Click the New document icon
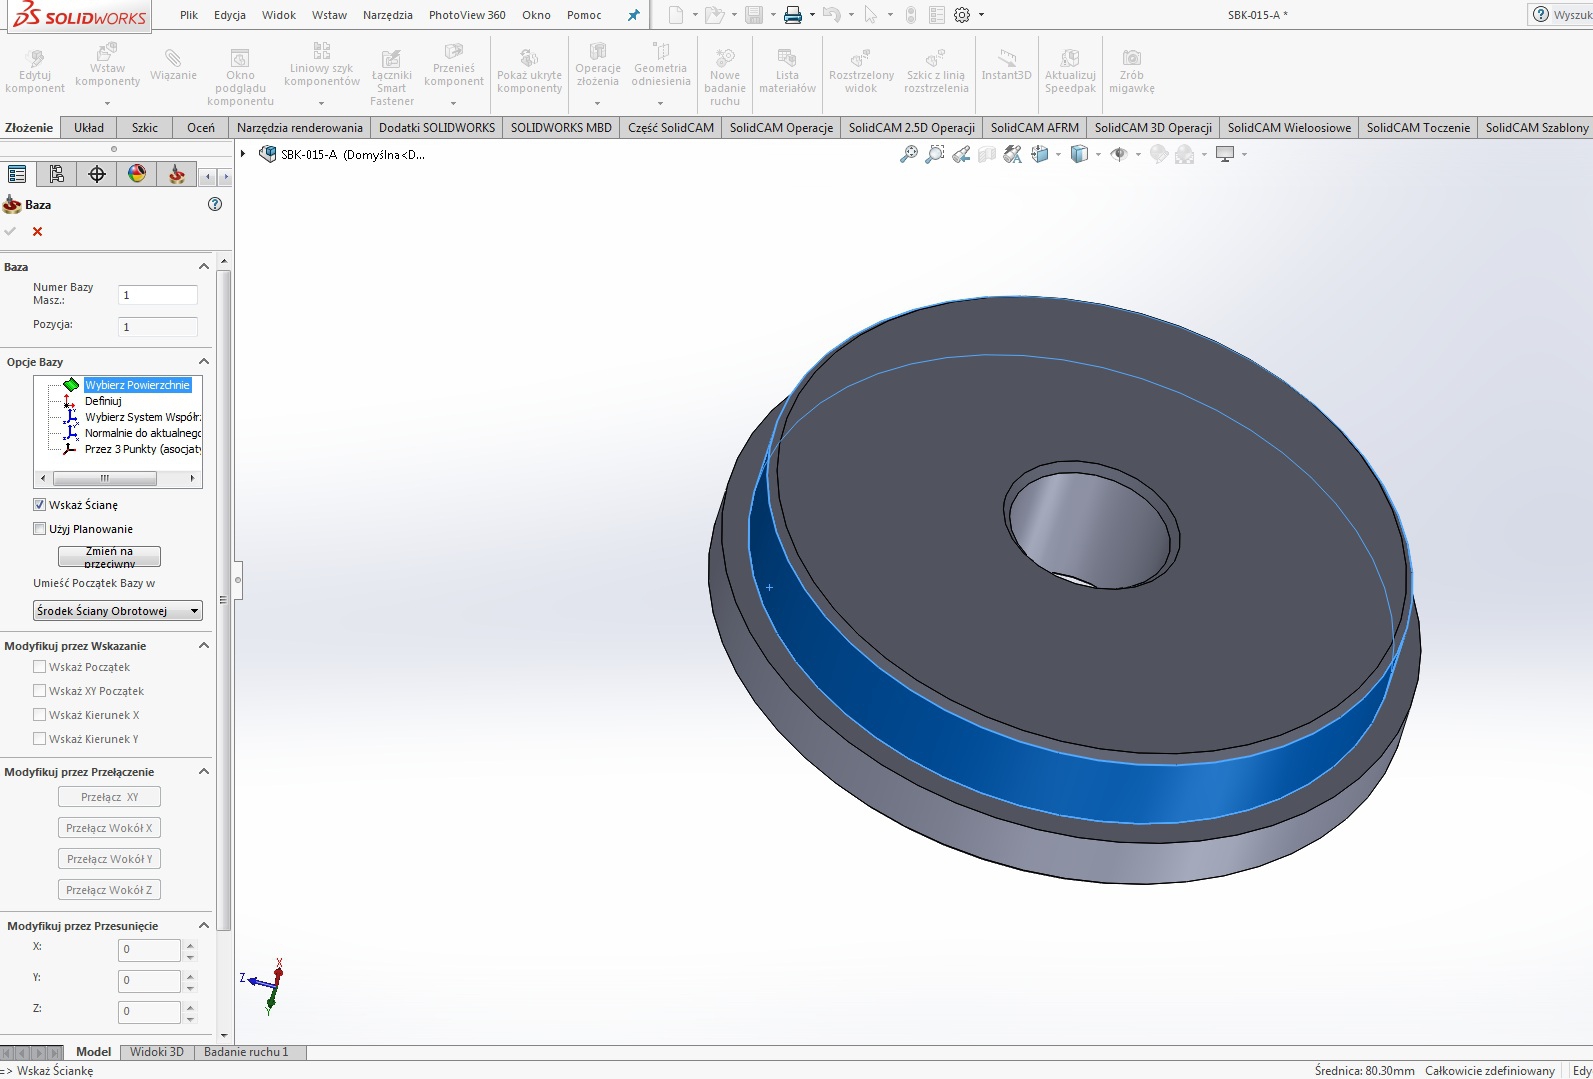This screenshot has height=1079, width=1593. pos(676,15)
